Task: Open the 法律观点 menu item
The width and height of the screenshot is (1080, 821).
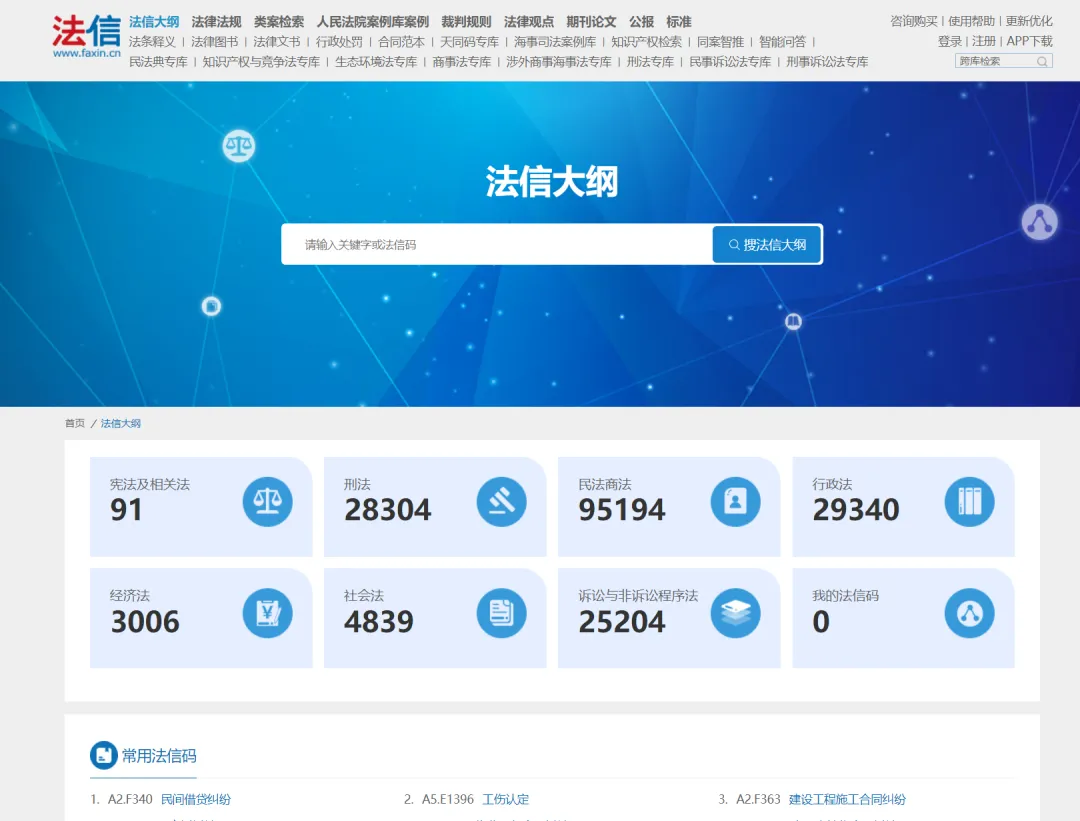Action: point(529,22)
